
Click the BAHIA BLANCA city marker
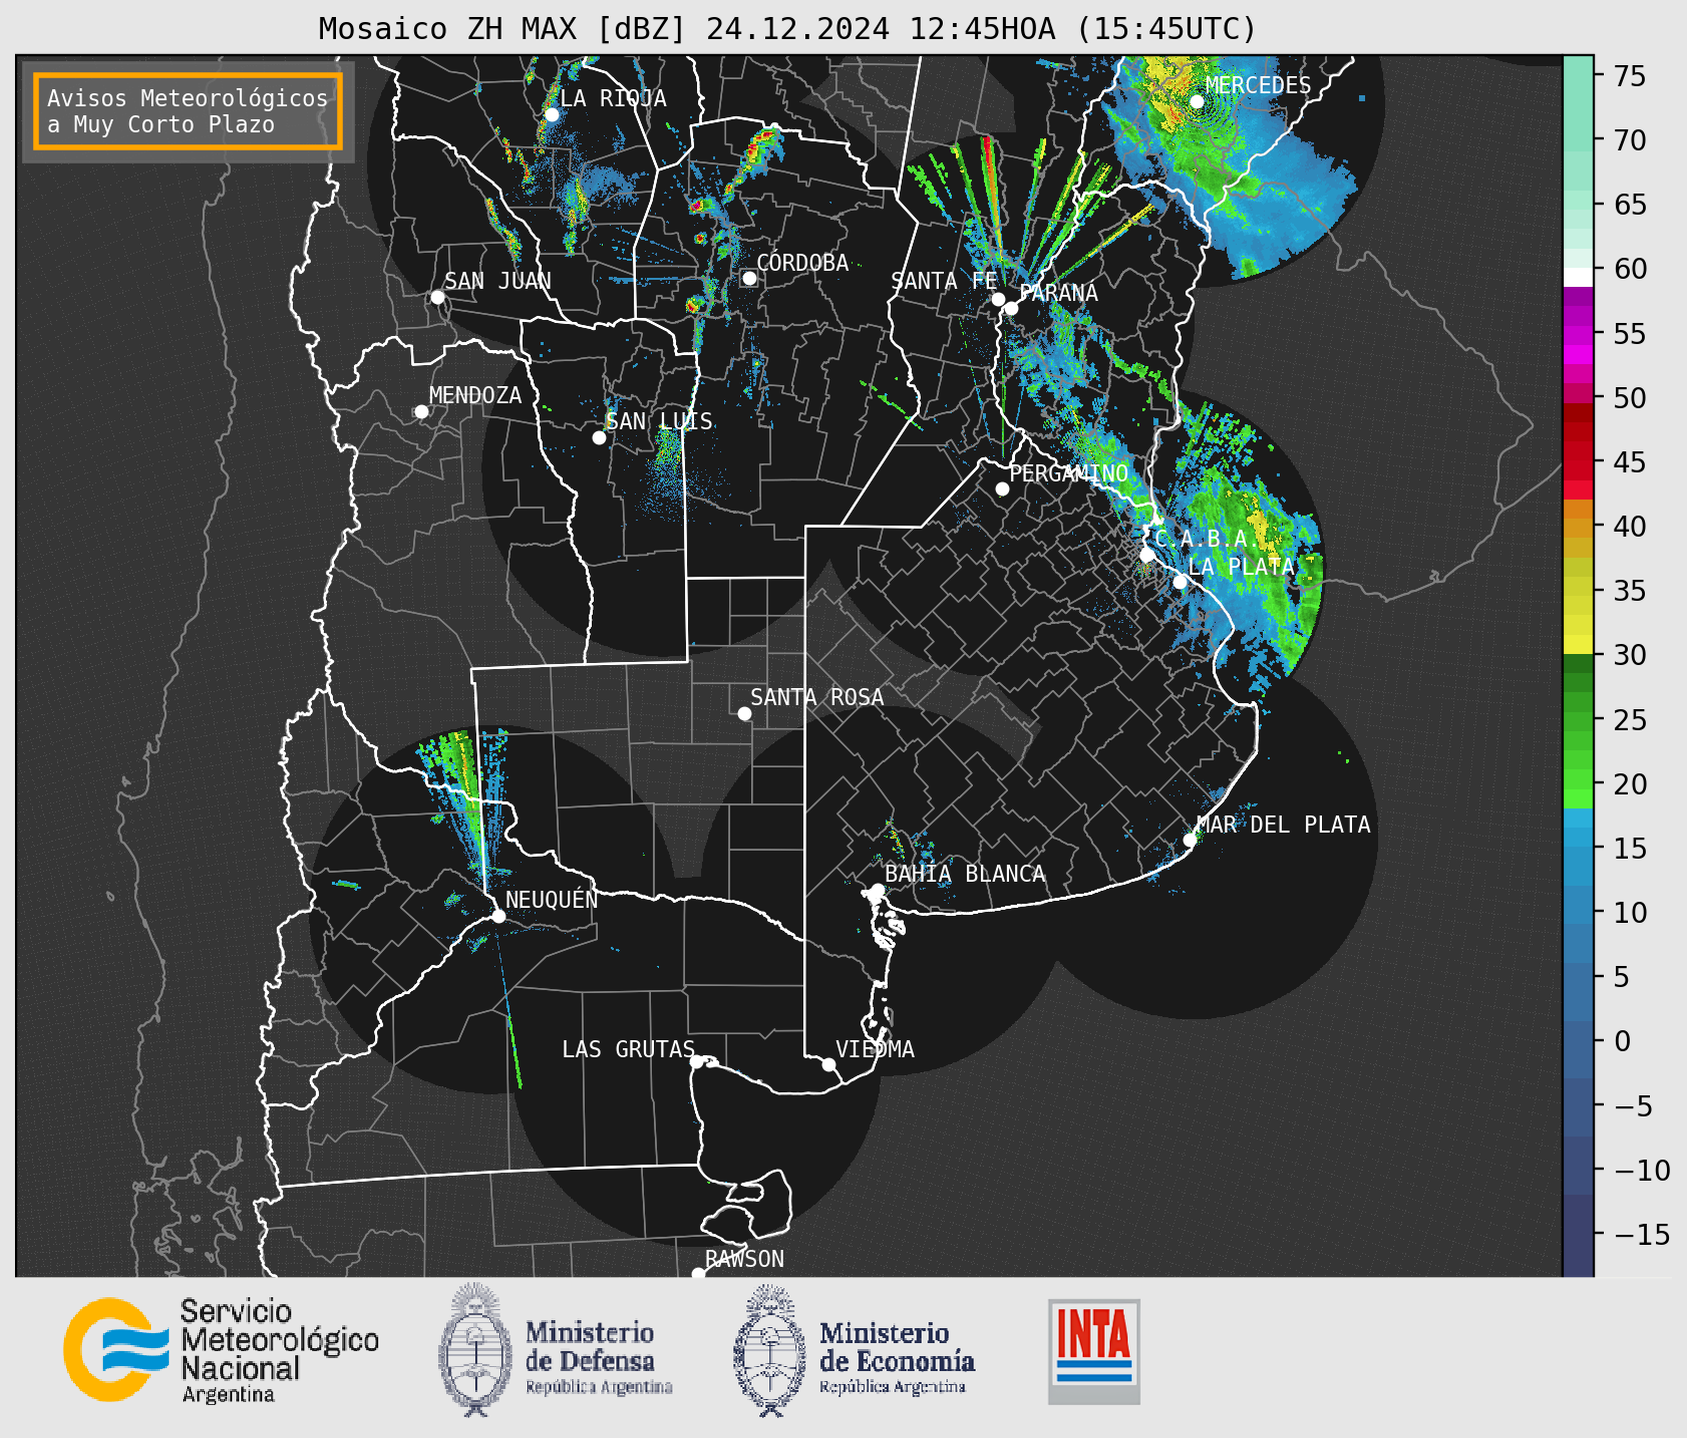[x=877, y=890]
